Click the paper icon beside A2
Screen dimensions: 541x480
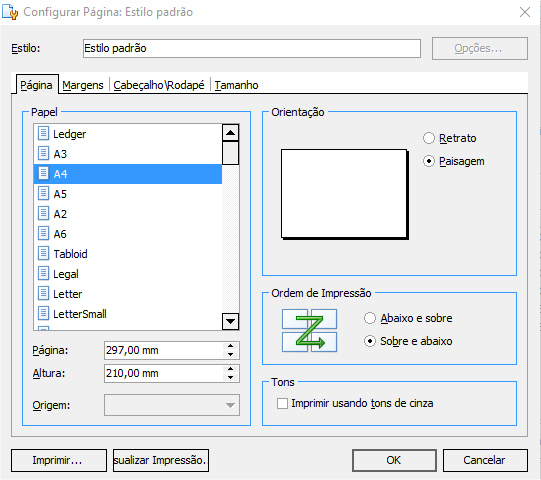click(43, 213)
